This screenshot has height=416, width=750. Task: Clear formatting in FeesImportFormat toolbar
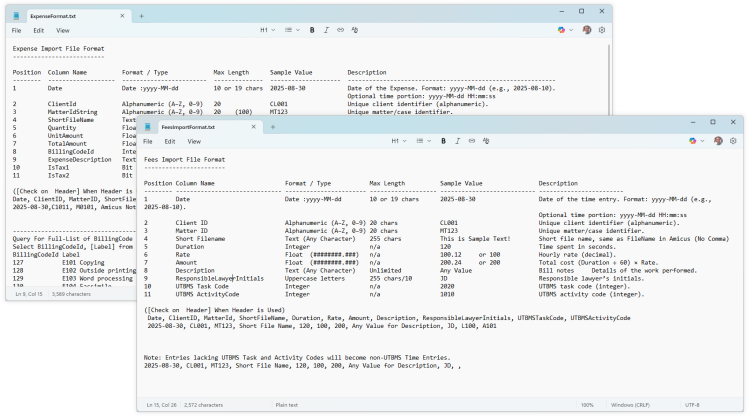pos(484,142)
